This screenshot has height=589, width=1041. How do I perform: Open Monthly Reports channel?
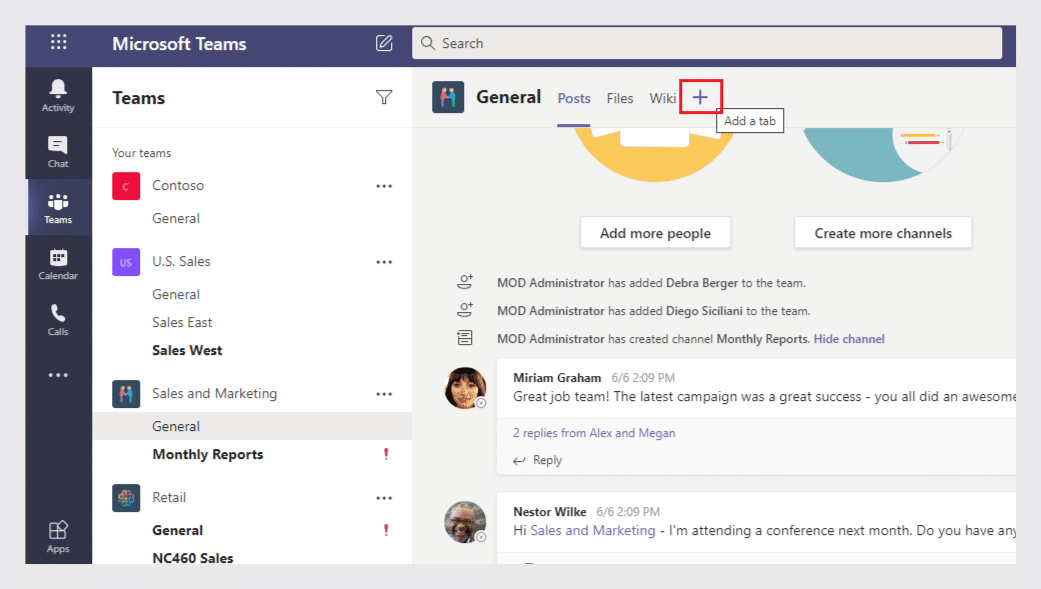208,454
